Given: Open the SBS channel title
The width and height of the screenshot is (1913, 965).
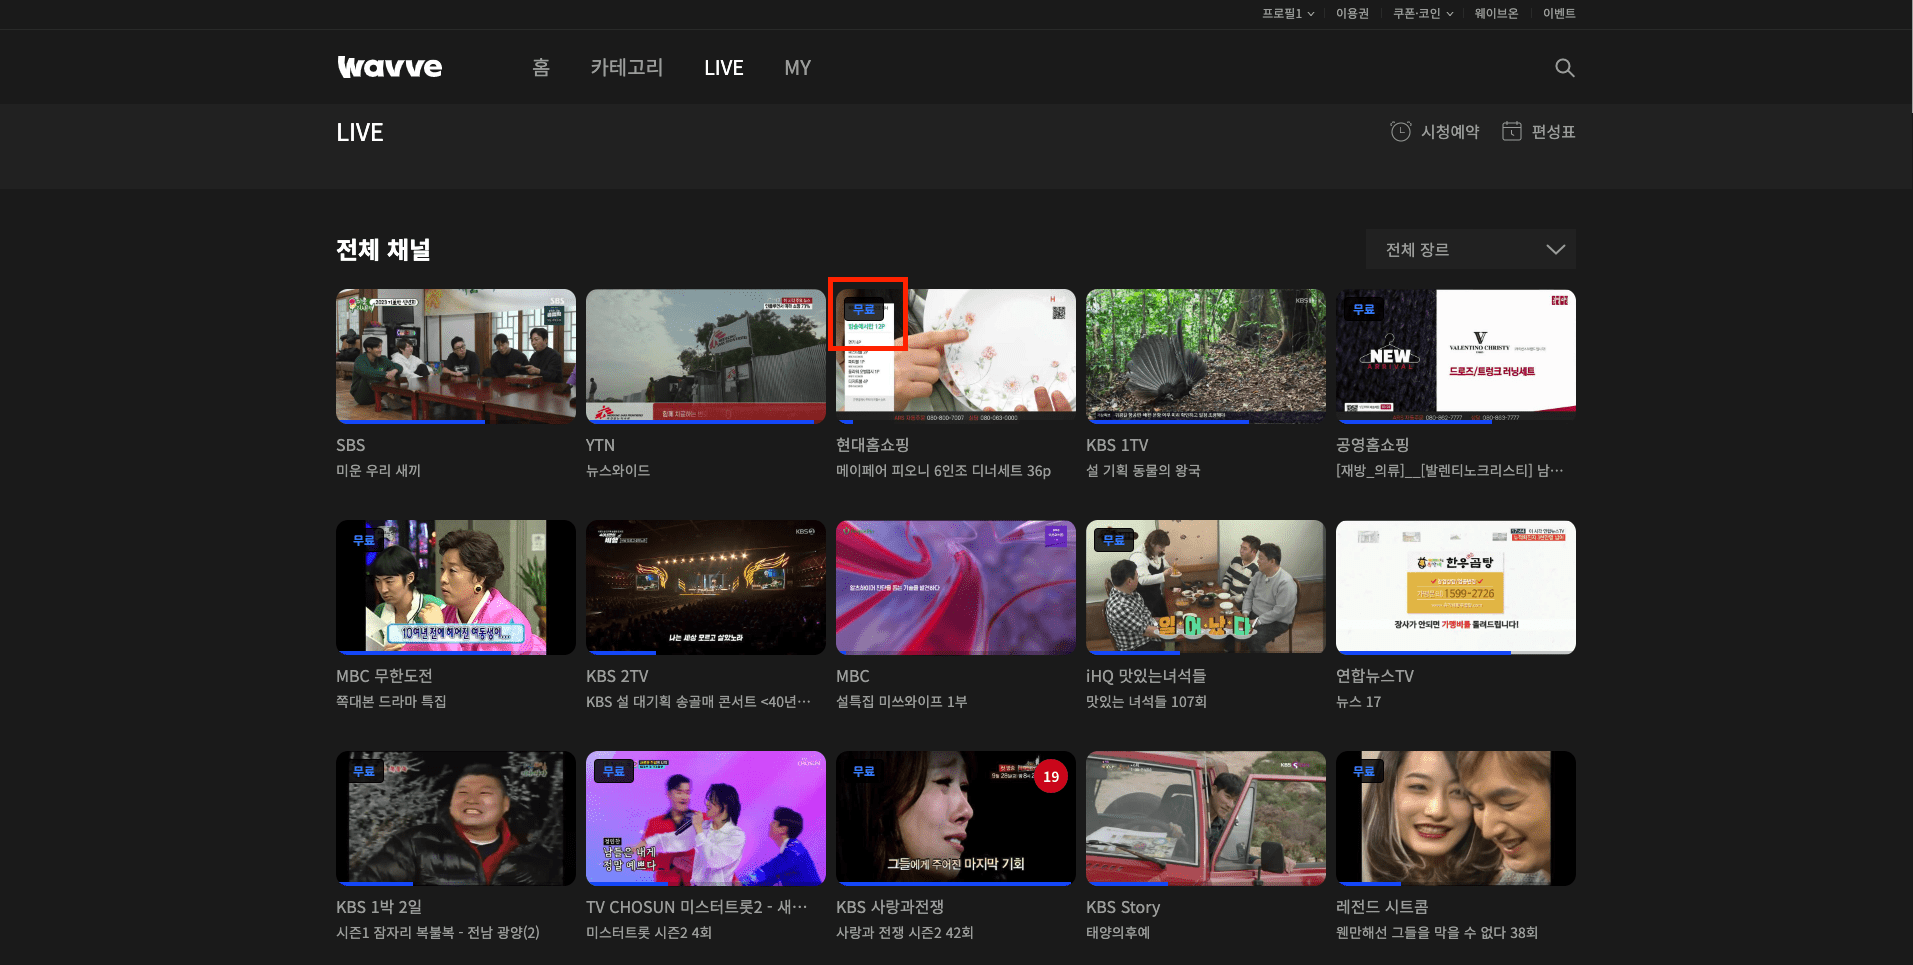Looking at the screenshot, I should click(351, 445).
